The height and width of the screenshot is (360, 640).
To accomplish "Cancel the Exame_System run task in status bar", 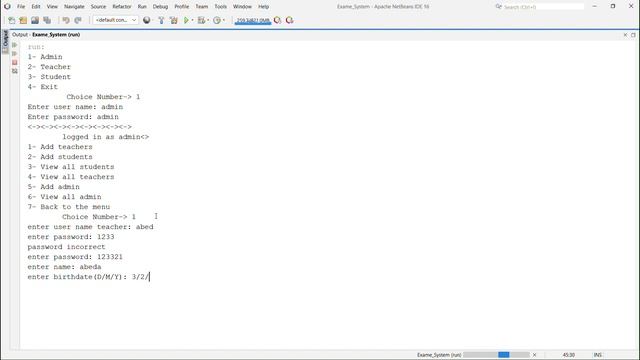I will point(535,355).
